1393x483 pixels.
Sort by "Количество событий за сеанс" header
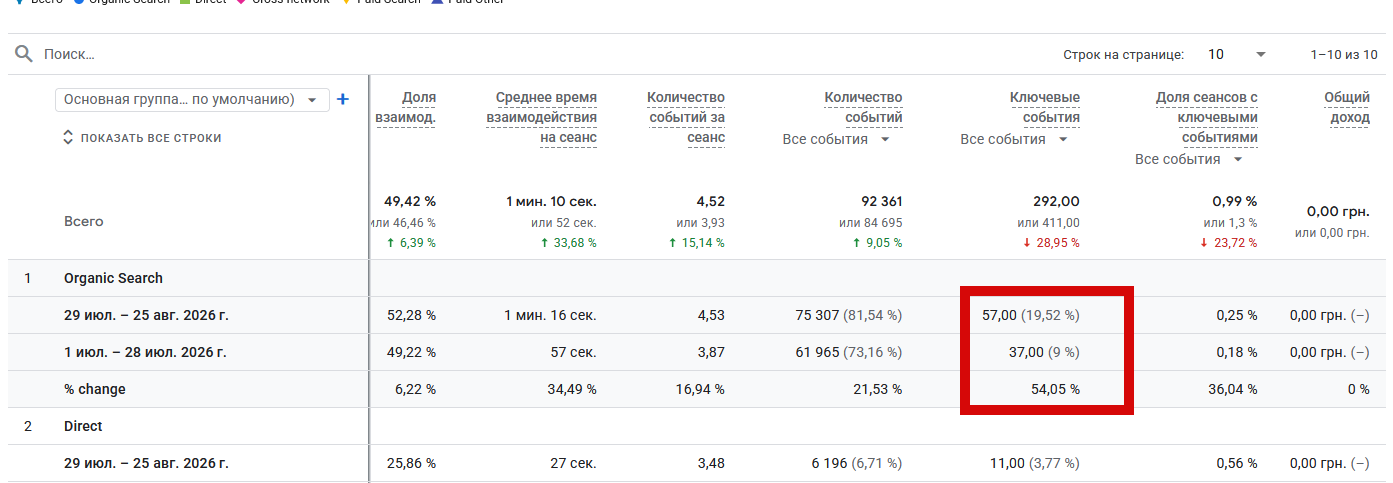(x=686, y=117)
